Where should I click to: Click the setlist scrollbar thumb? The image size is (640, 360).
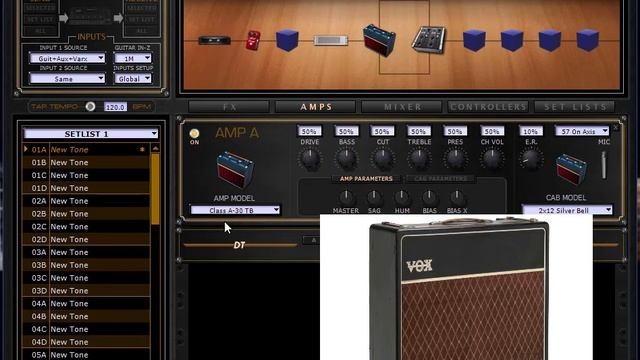(155, 189)
